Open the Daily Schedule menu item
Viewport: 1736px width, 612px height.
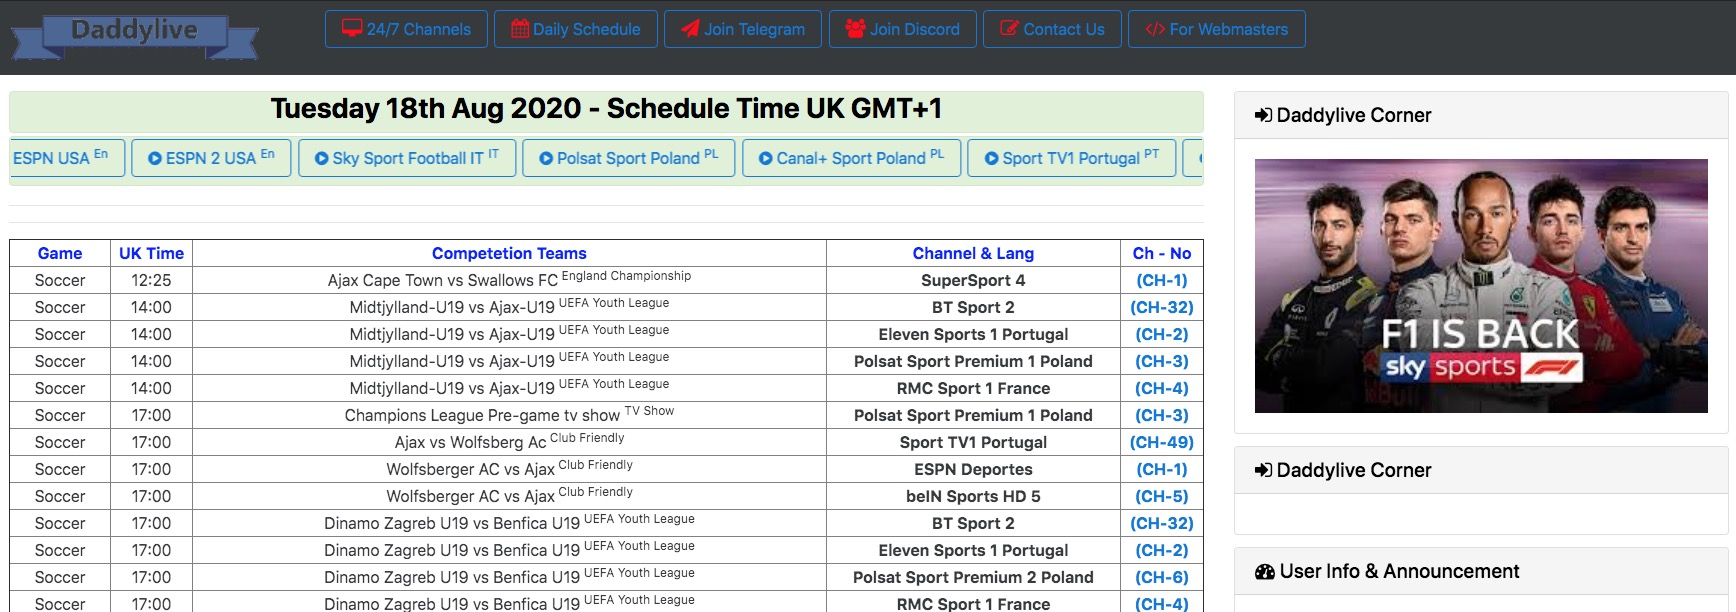click(576, 29)
